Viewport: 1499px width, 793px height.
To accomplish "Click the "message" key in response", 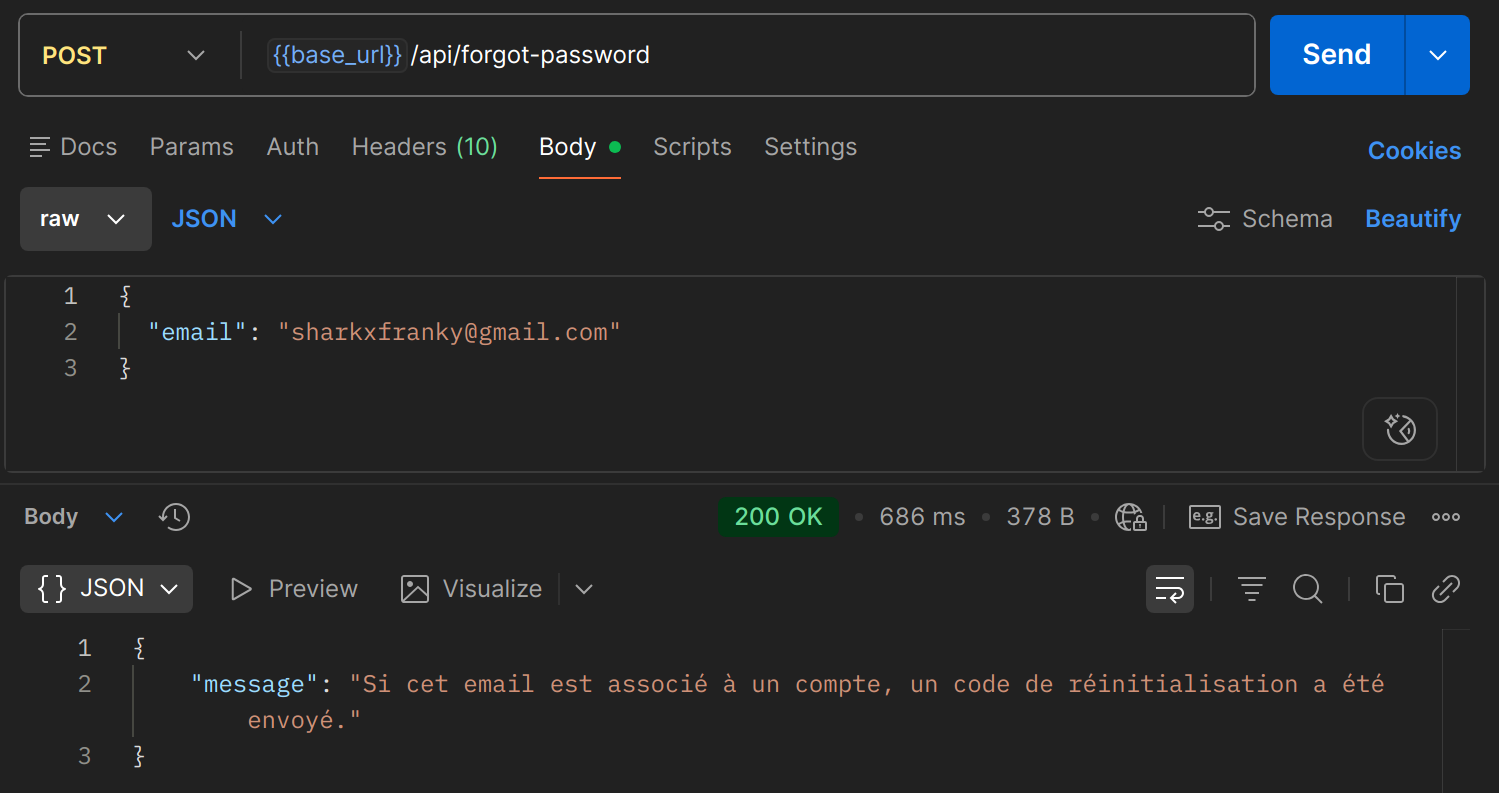I will tap(254, 684).
